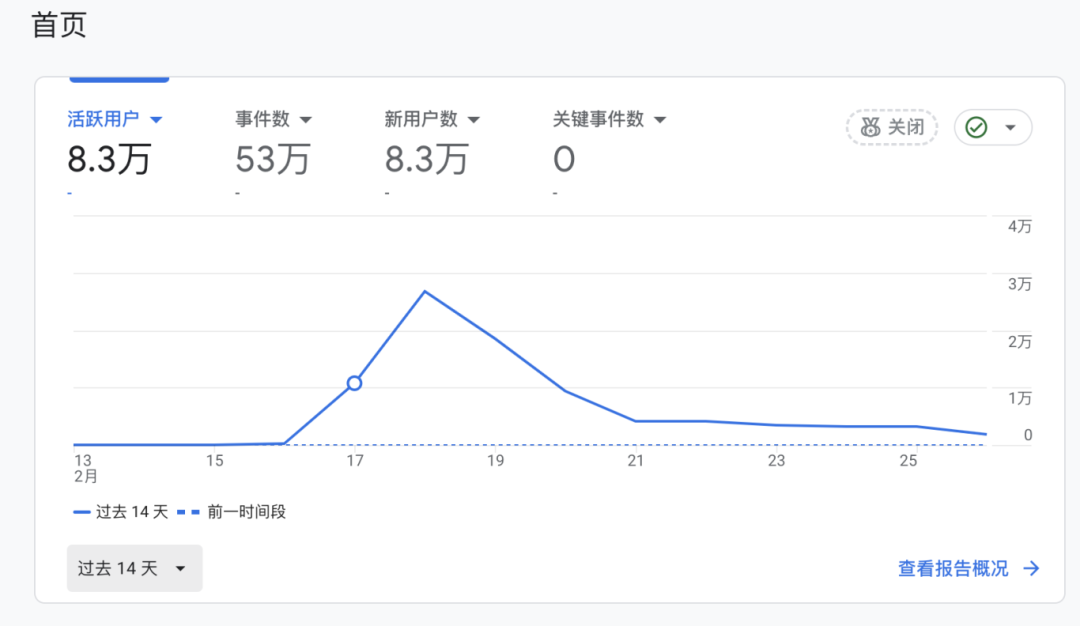Click the circled data point on the 17th
Image resolution: width=1080 pixels, height=626 pixels.
[354, 383]
